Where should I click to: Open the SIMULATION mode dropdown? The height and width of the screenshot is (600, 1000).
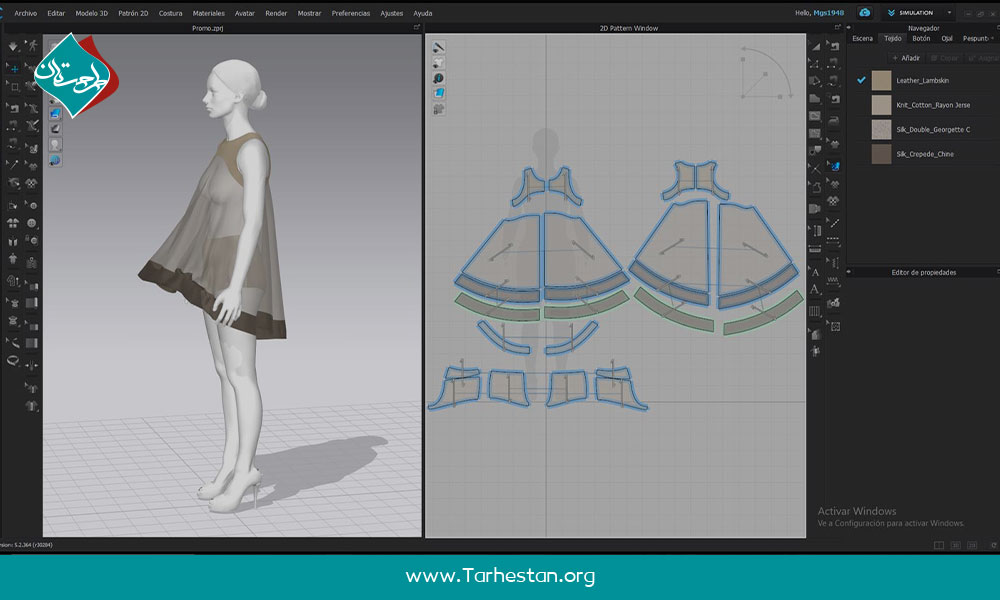point(949,13)
